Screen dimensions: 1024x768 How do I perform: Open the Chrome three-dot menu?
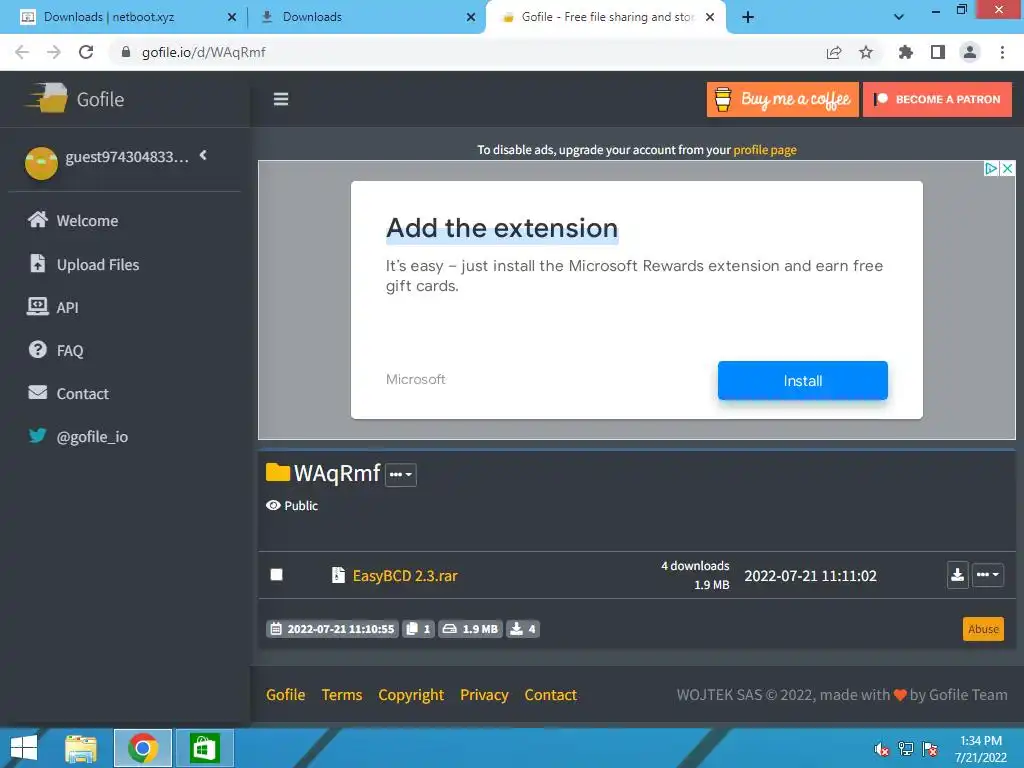[1002, 52]
